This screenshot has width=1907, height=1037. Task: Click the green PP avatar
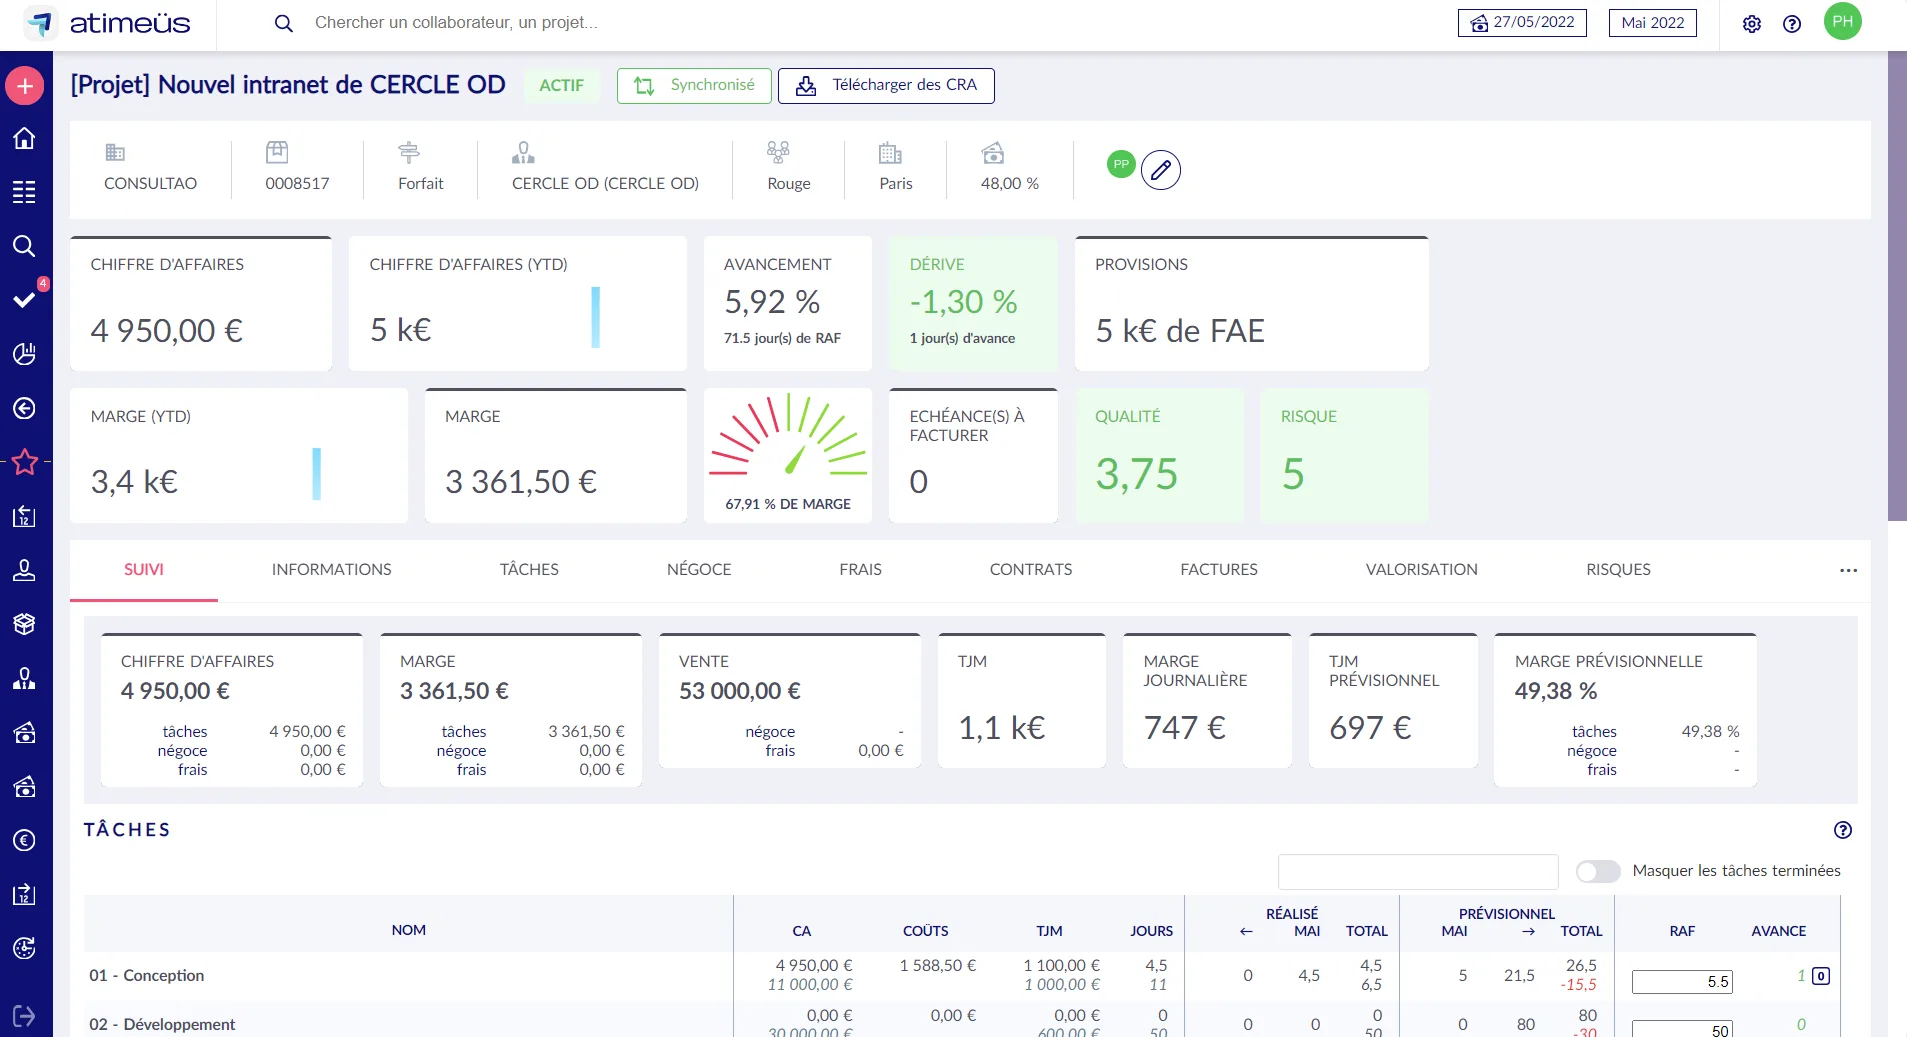pyautogui.click(x=1121, y=164)
